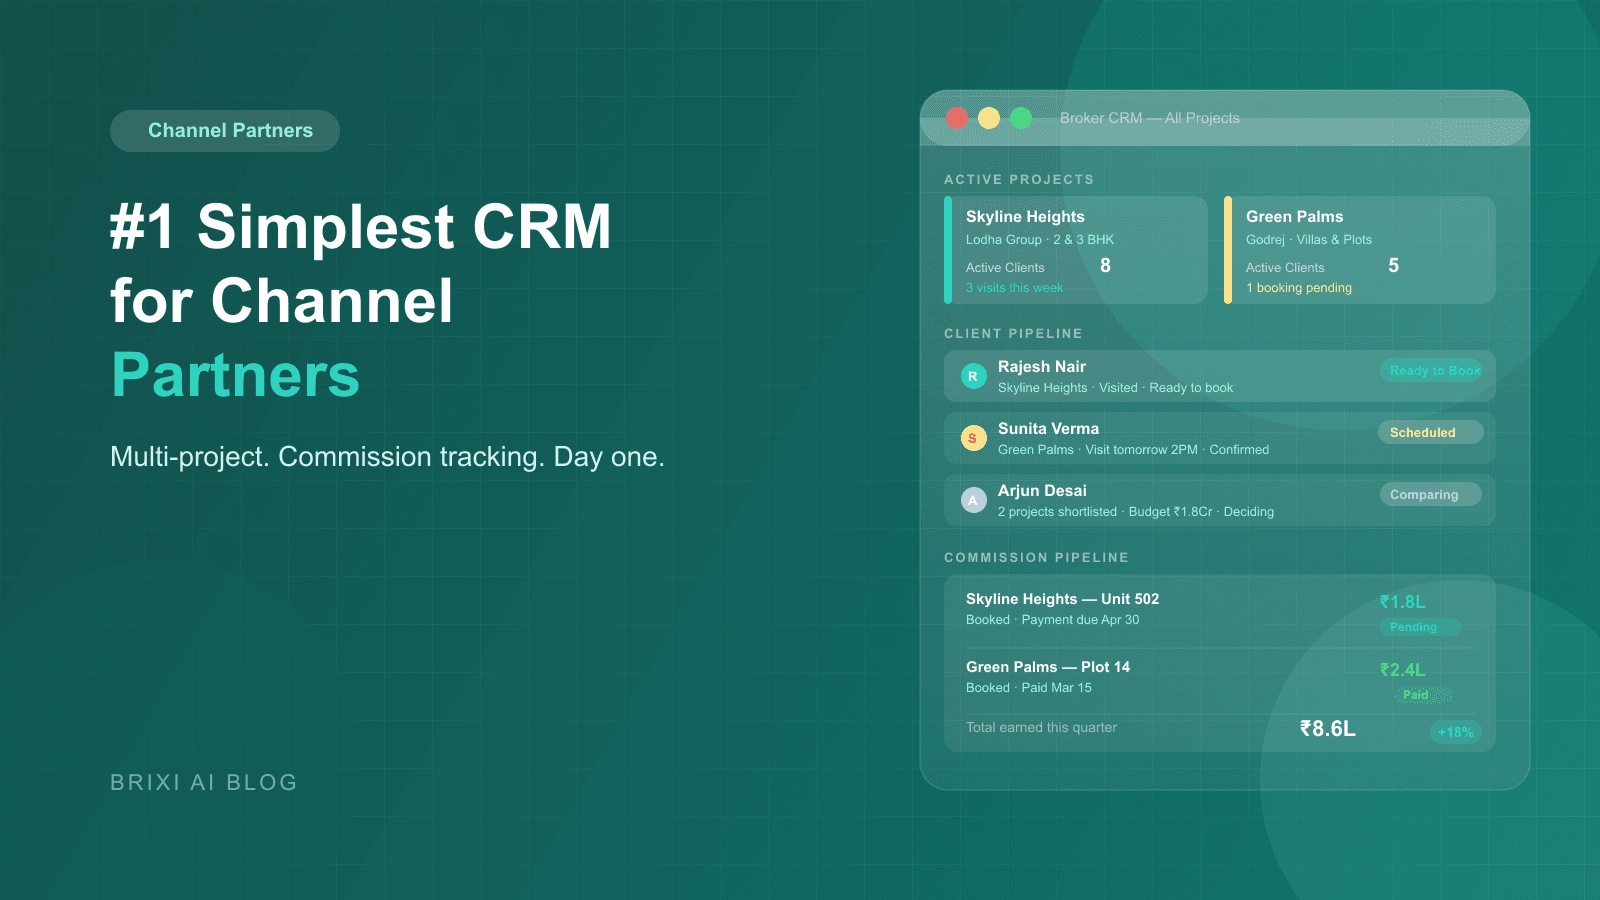The image size is (1600, 900).
Task: Click Arjun Desai's avatar icon A
Action: coord(973,500)
